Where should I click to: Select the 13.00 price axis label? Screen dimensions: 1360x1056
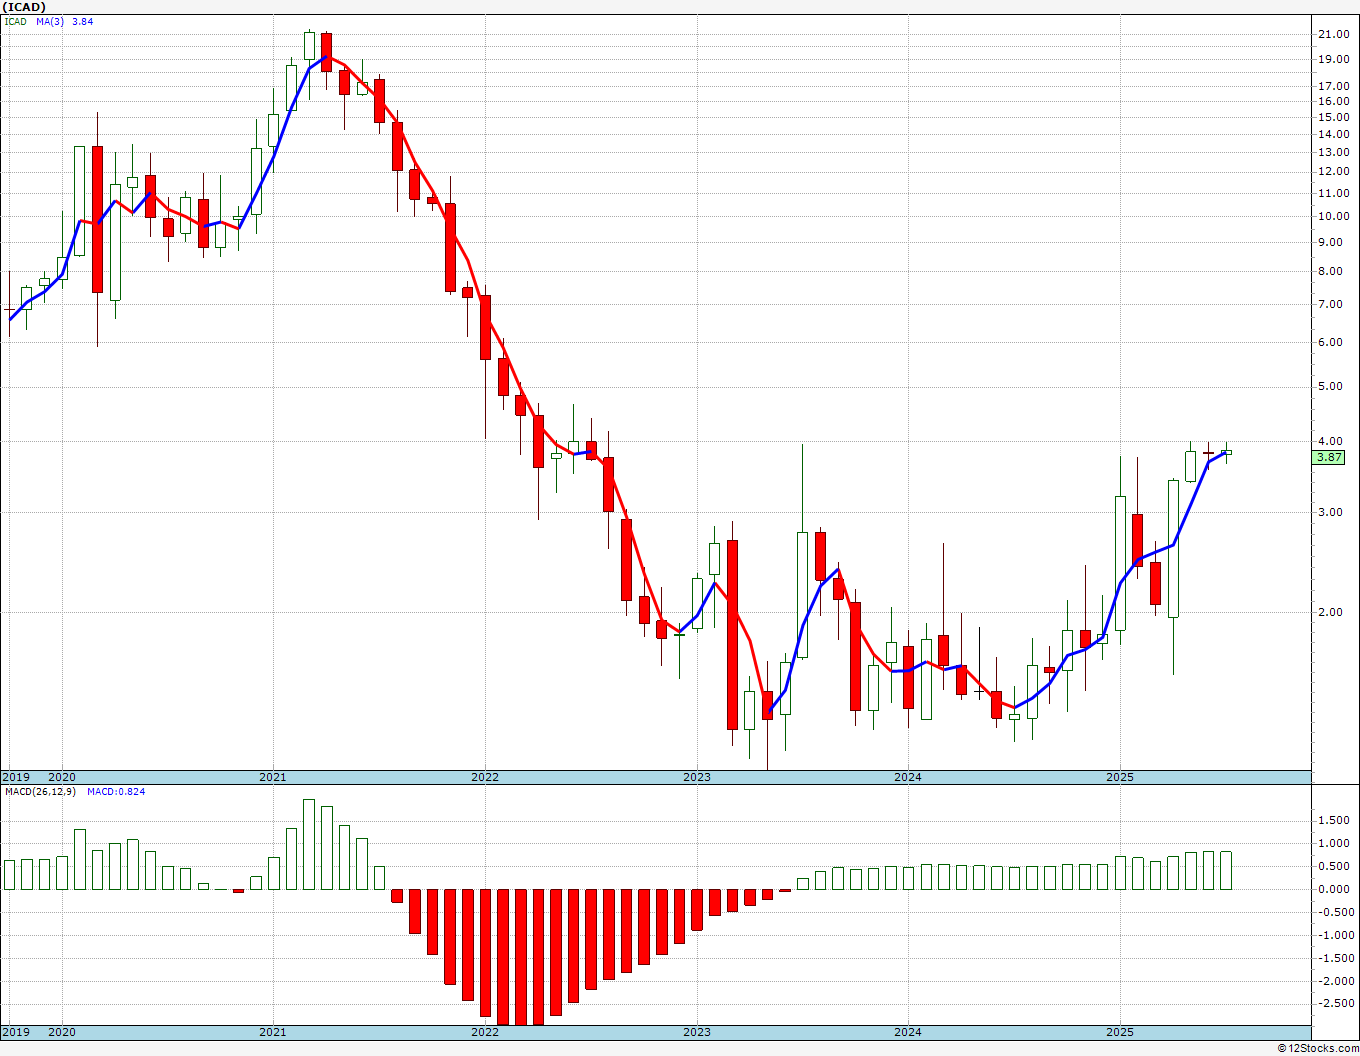(x=1334, y=153)
